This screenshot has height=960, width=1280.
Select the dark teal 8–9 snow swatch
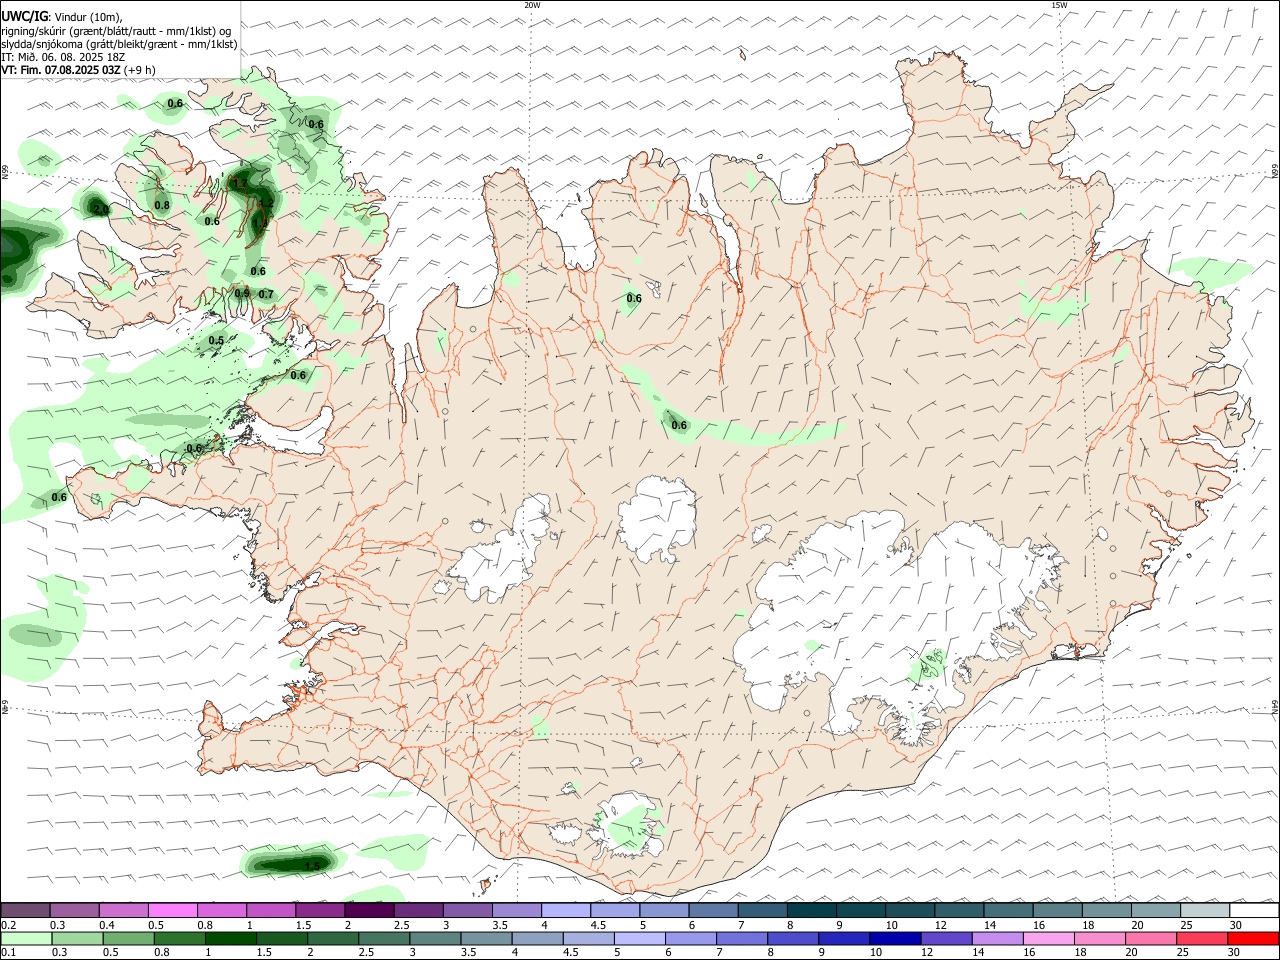(x=812, y=910)
